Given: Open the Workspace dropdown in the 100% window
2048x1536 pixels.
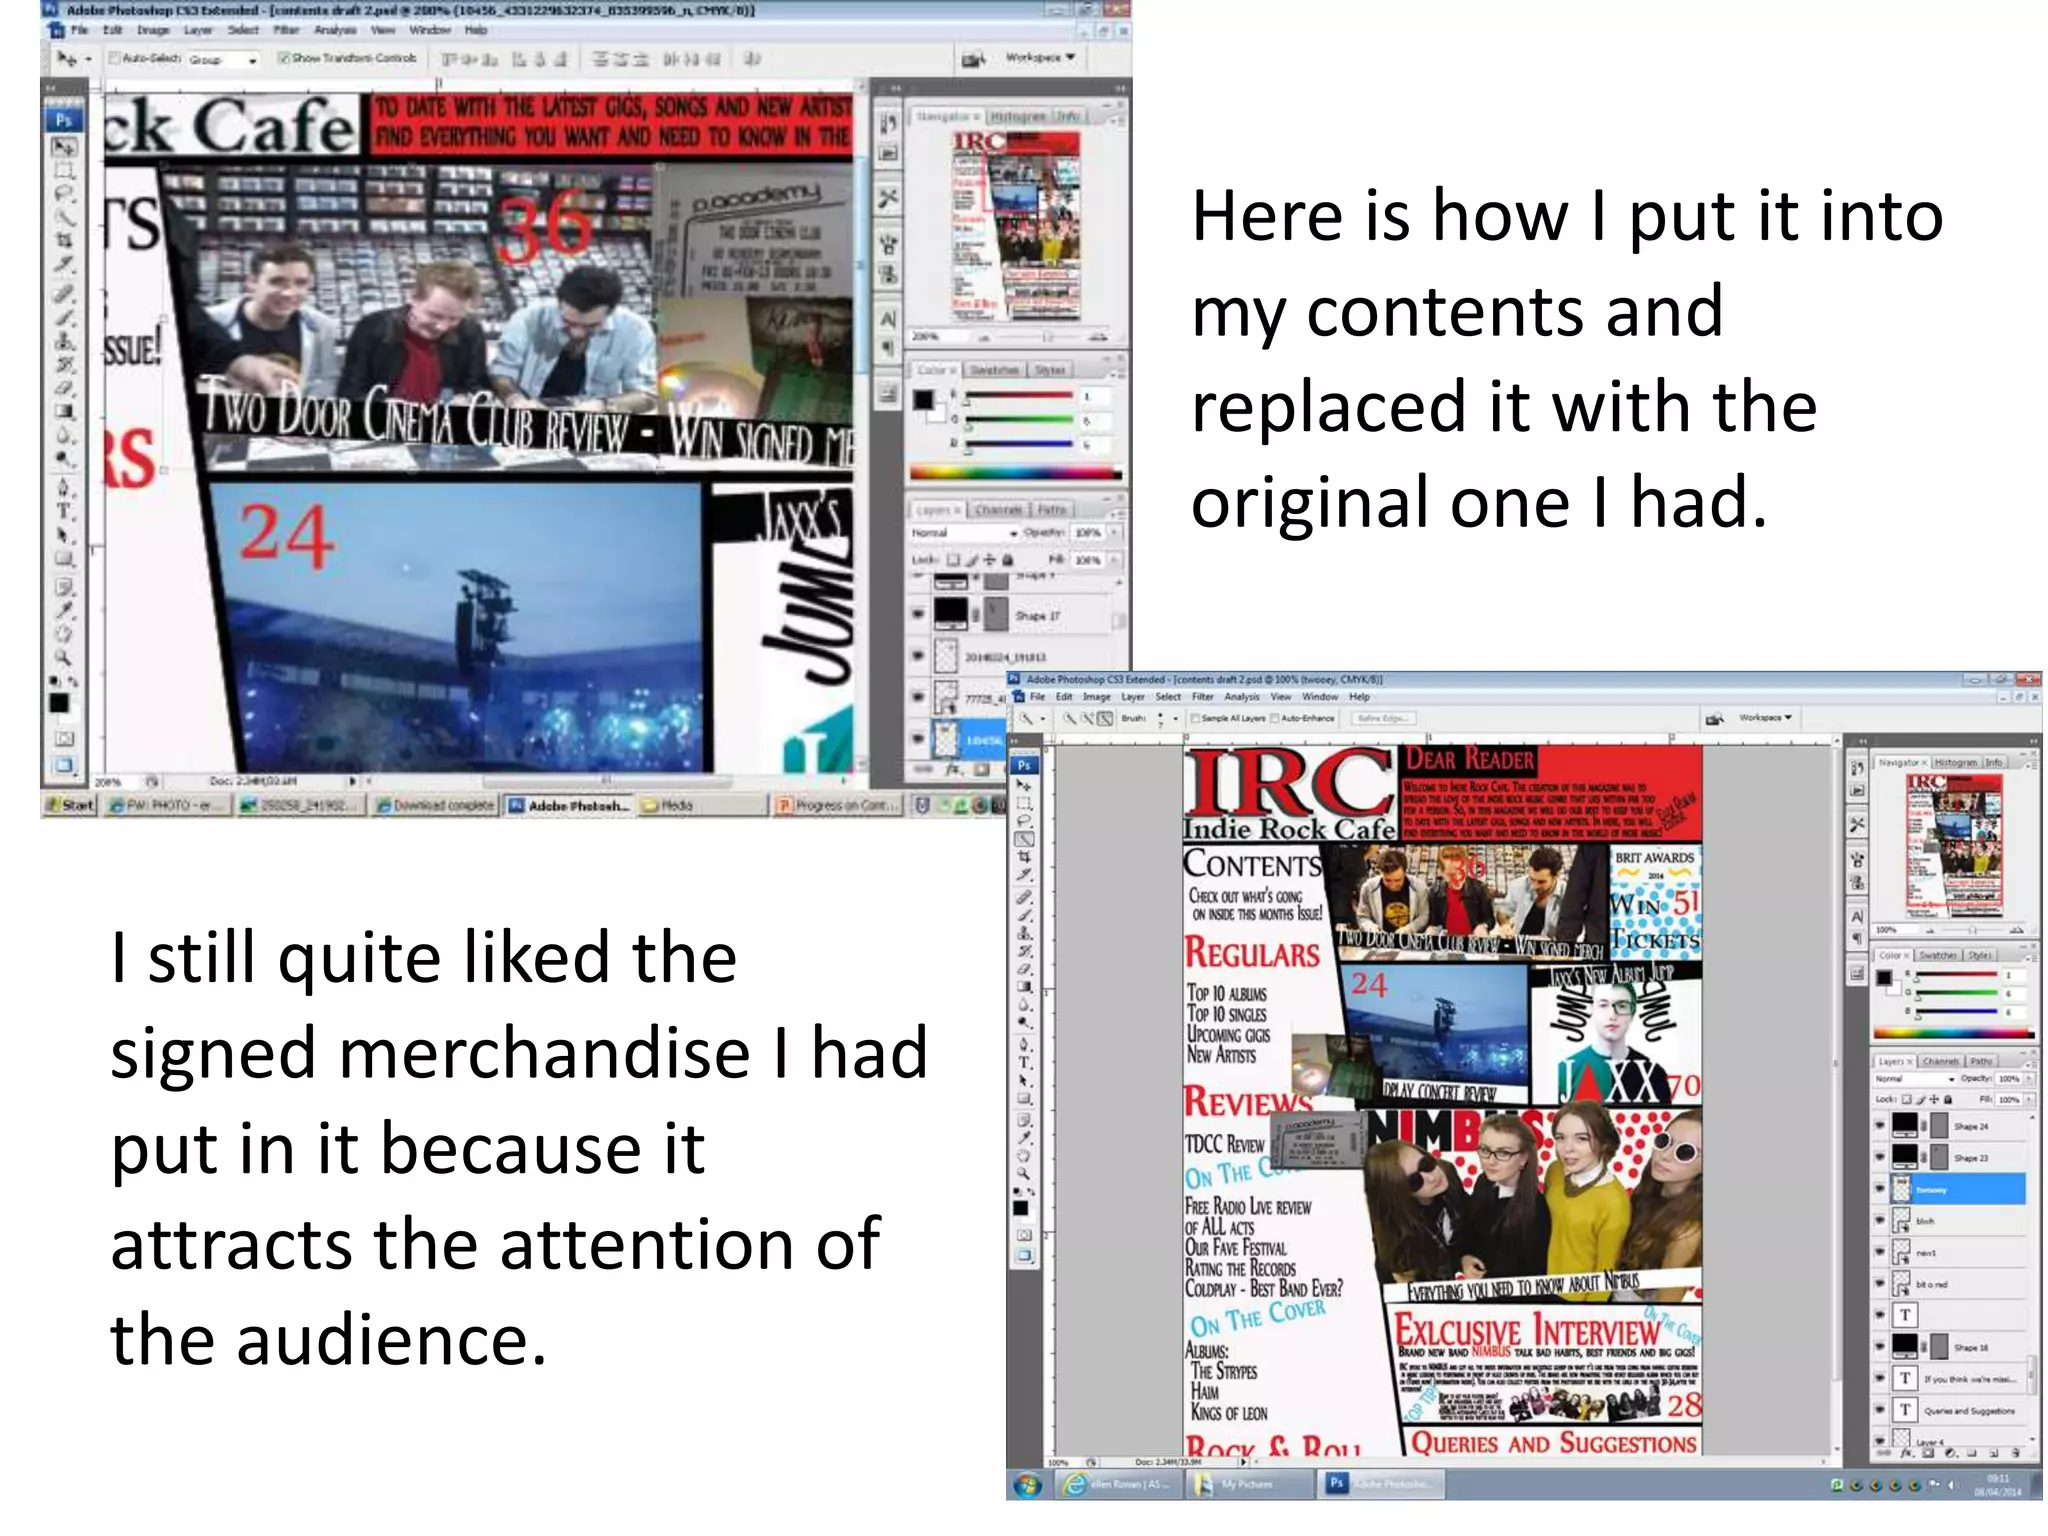Looking at the screenshot, I should 1765,718.
